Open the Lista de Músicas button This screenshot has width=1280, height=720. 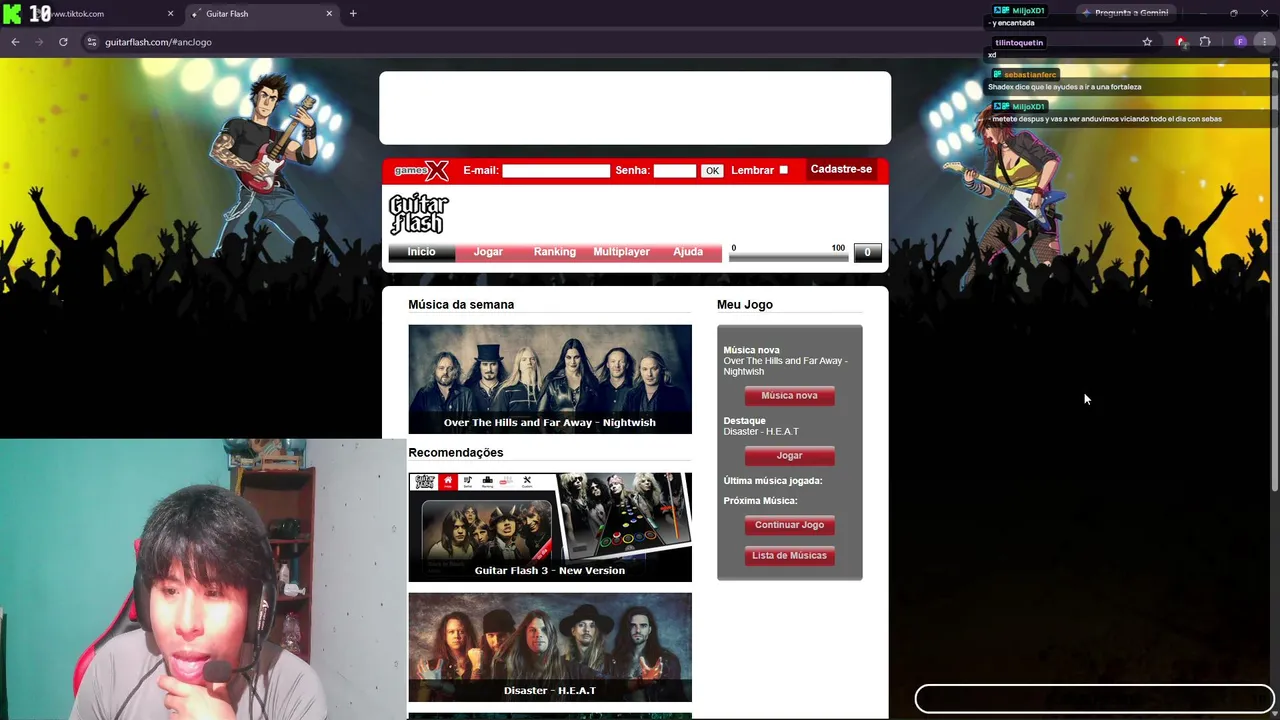[x=789, y=556]
